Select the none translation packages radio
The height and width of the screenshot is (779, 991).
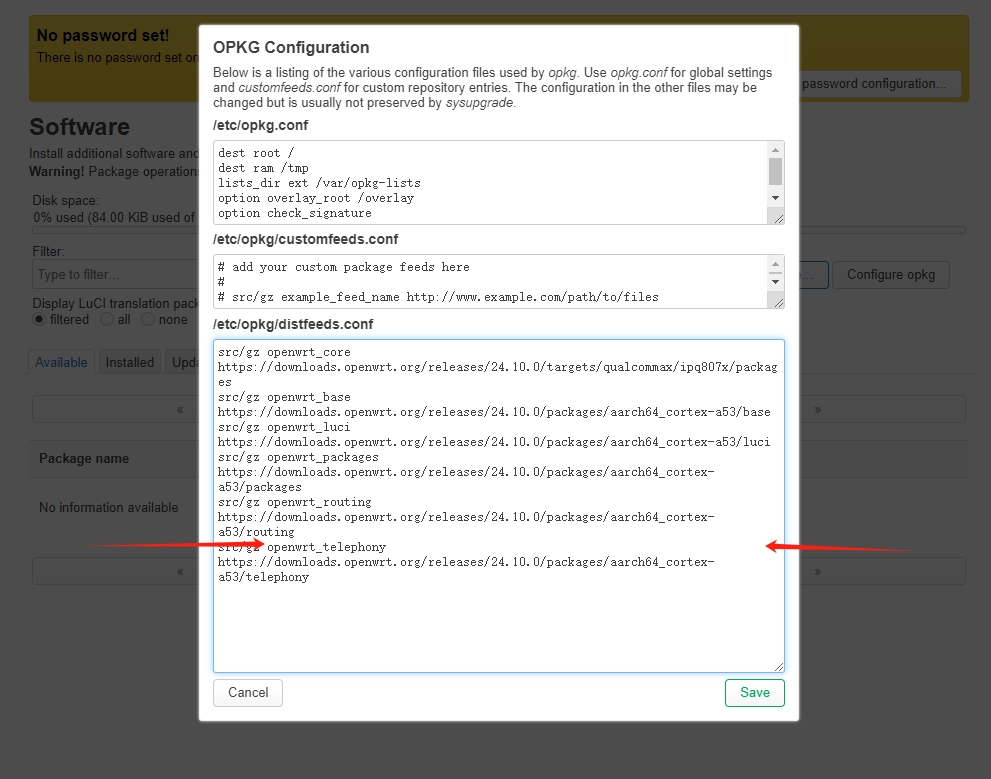point(148,319)
